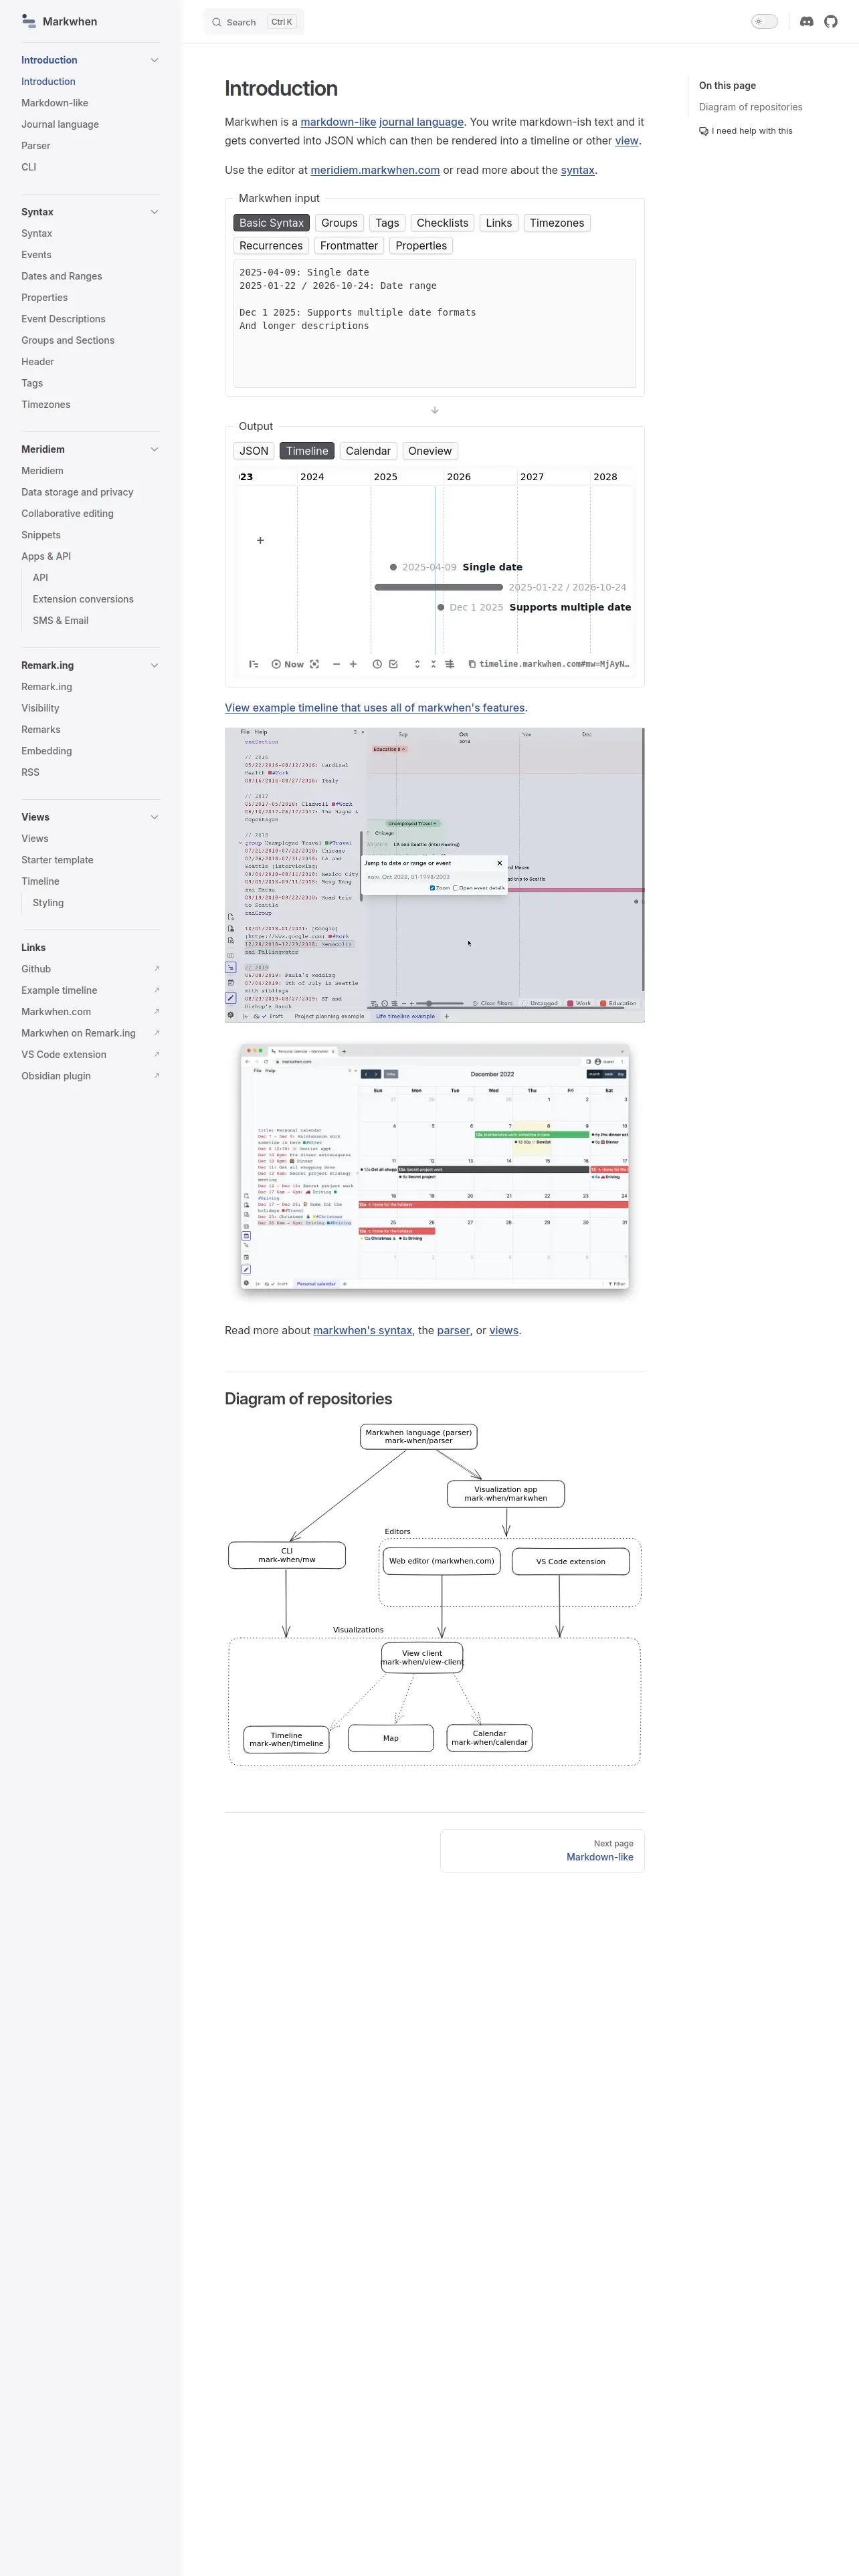Screen dimensions: 859x2576
Task: Follow the 'journal language' link
Action: click(421, 122)
